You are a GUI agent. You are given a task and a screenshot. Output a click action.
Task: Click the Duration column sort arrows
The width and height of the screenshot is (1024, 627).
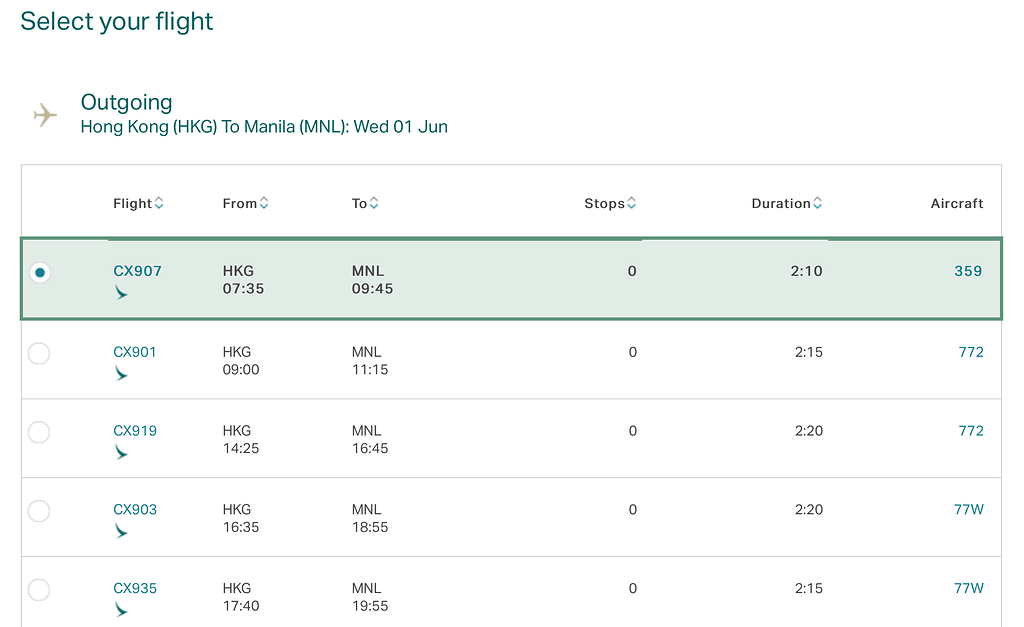click(x=818, y=202)
